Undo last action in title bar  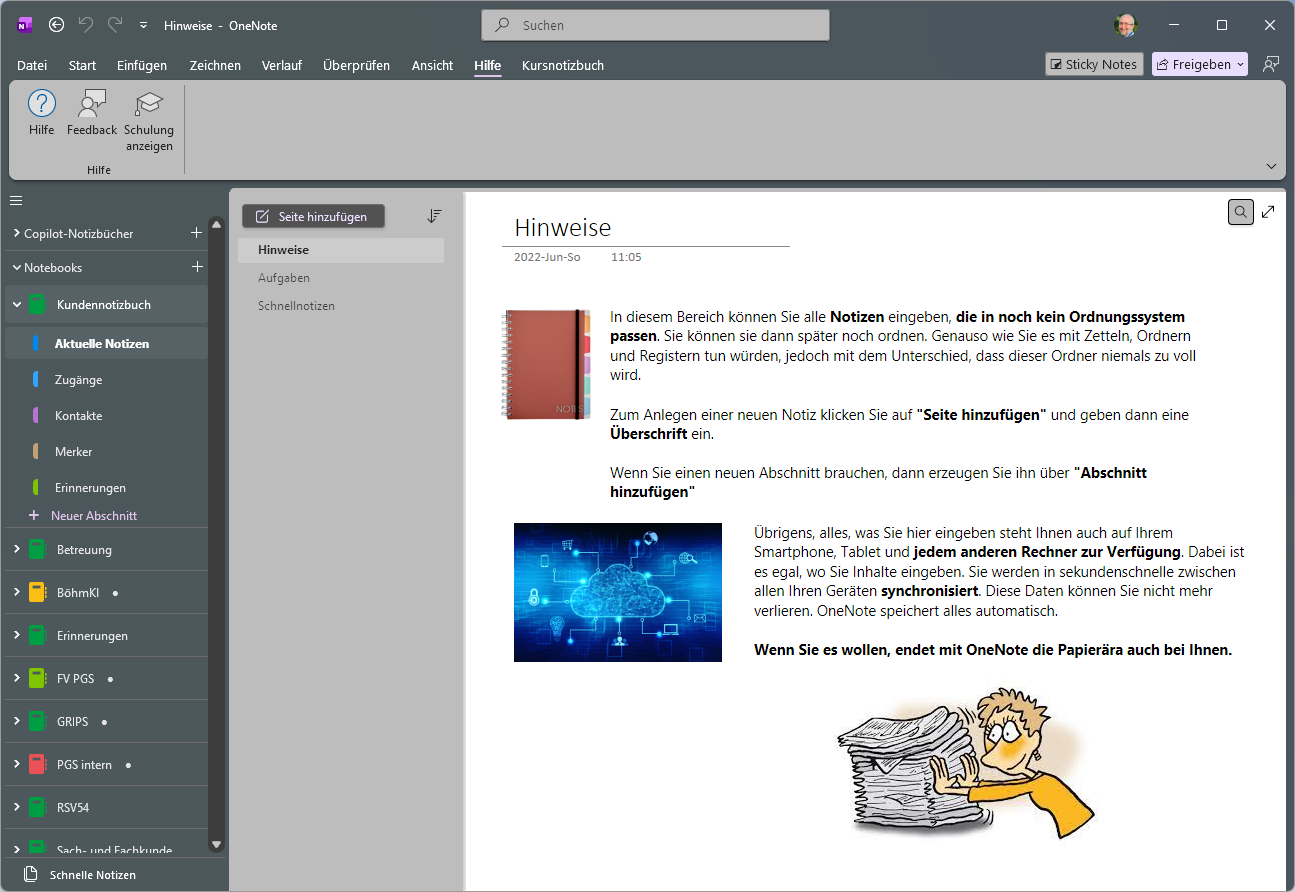click(x=86, y=25)
